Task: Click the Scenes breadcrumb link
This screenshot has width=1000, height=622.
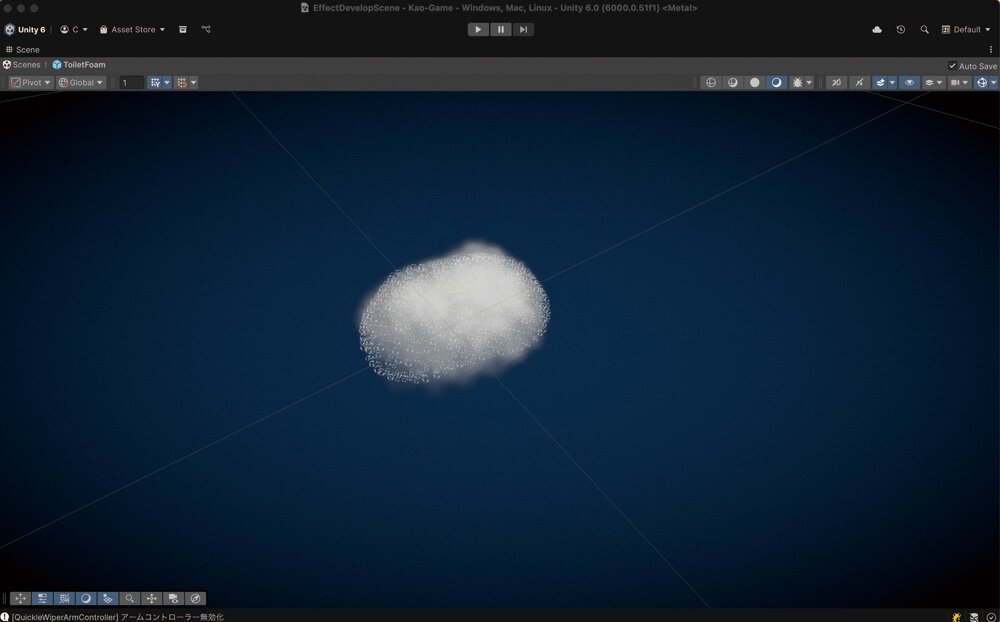Action: (22, 65)
